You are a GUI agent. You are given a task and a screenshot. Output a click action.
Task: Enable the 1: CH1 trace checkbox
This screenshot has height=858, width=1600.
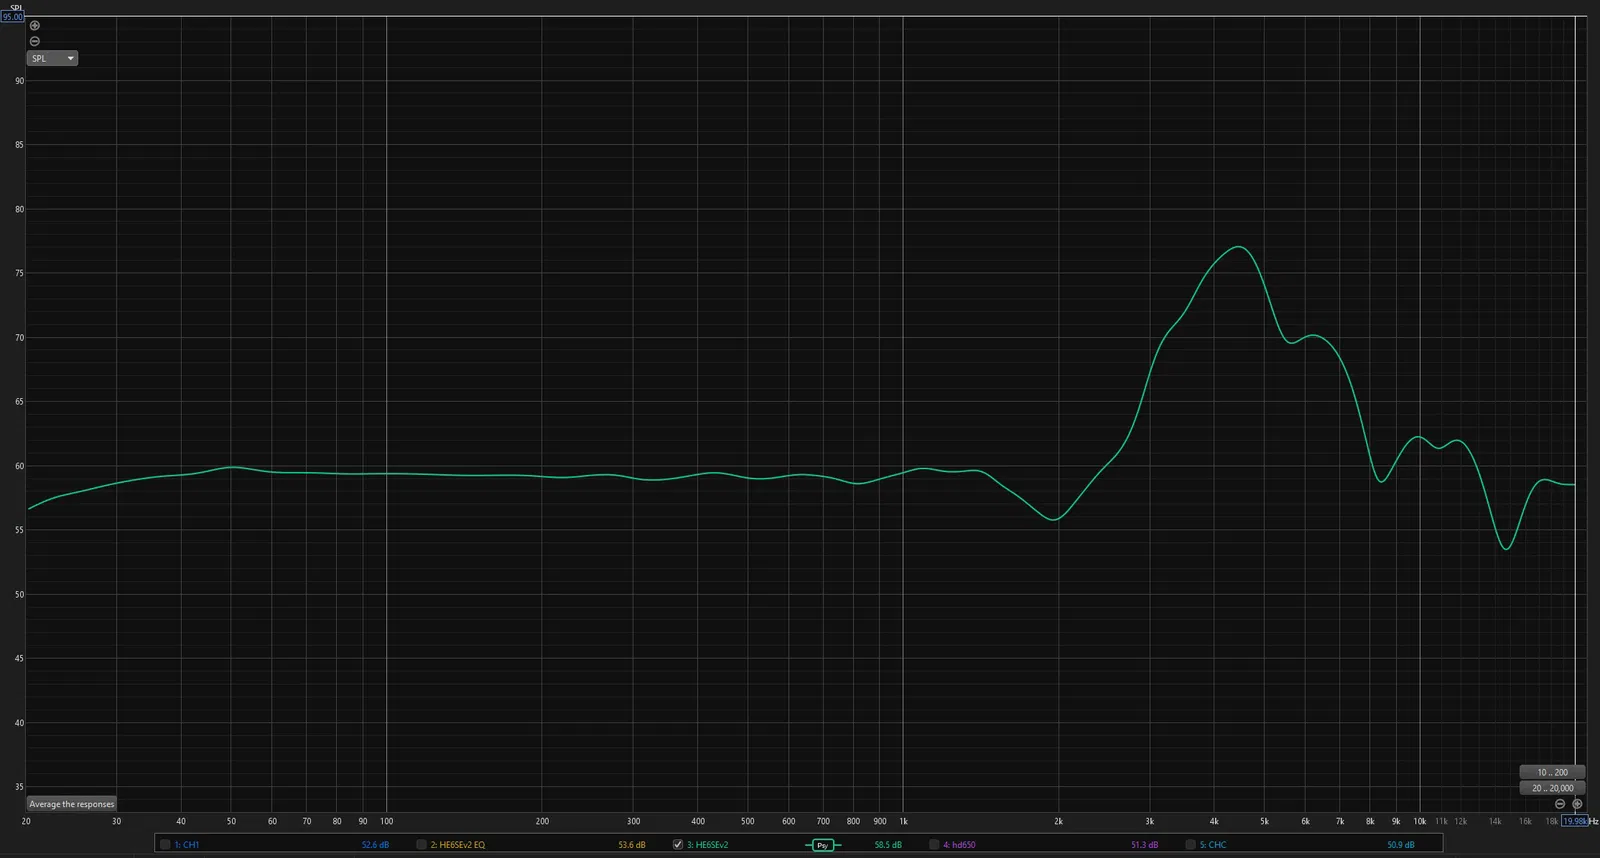165,845
